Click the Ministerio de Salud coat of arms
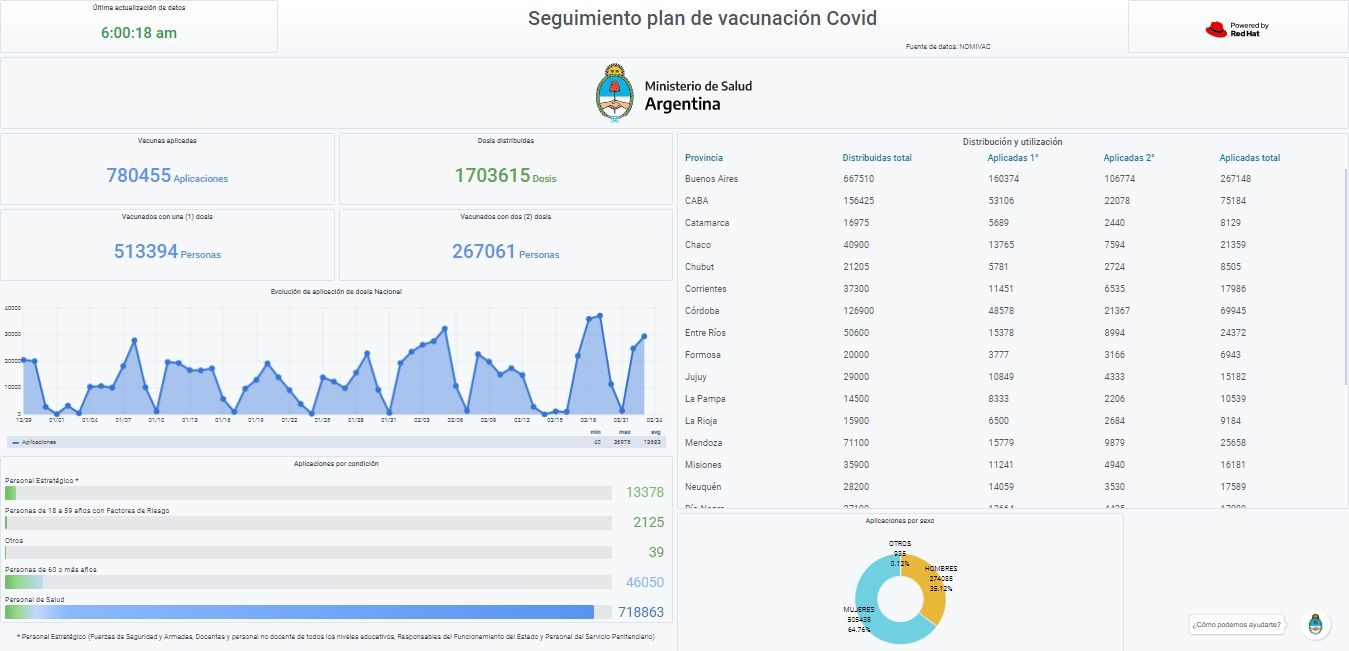The height and width of the screenshot is (651, 1349). point(615,92)
